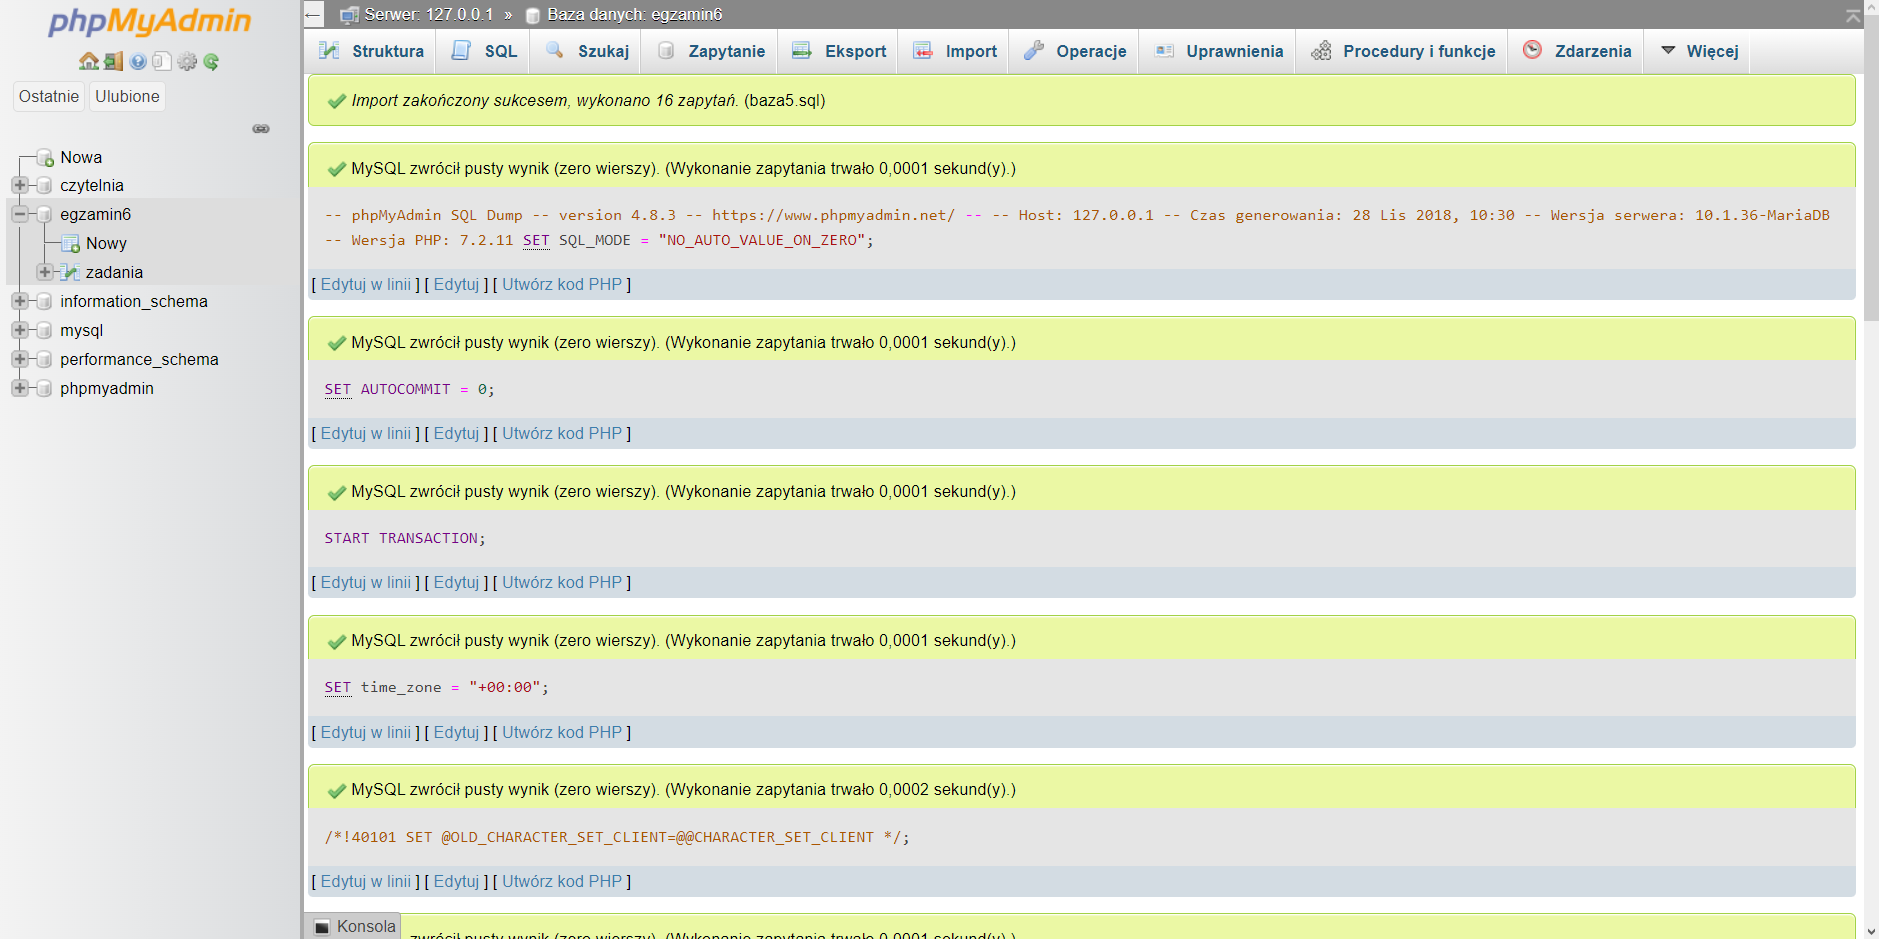Open the Ulubione favorites list
Screen dimensions: 1879x939
tap(127, 96)
